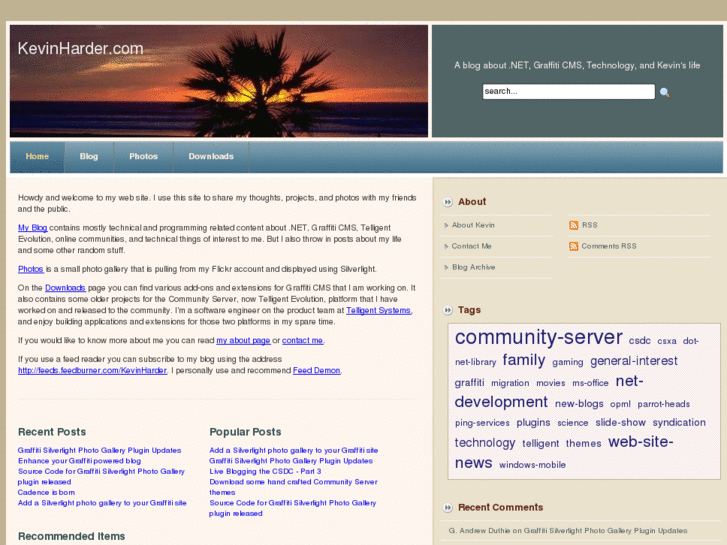Click the RSS feed icon

[x=574, y=225]
